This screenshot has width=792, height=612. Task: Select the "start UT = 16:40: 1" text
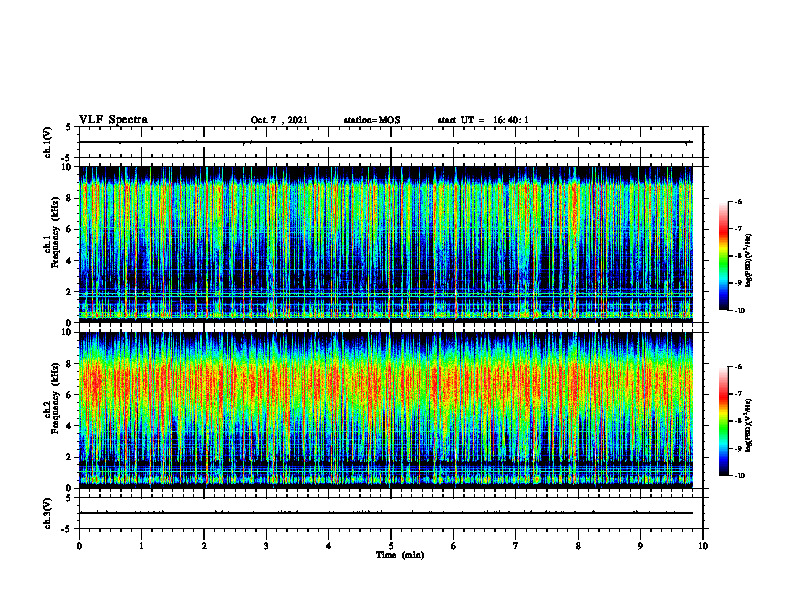(x=483, y=120)
